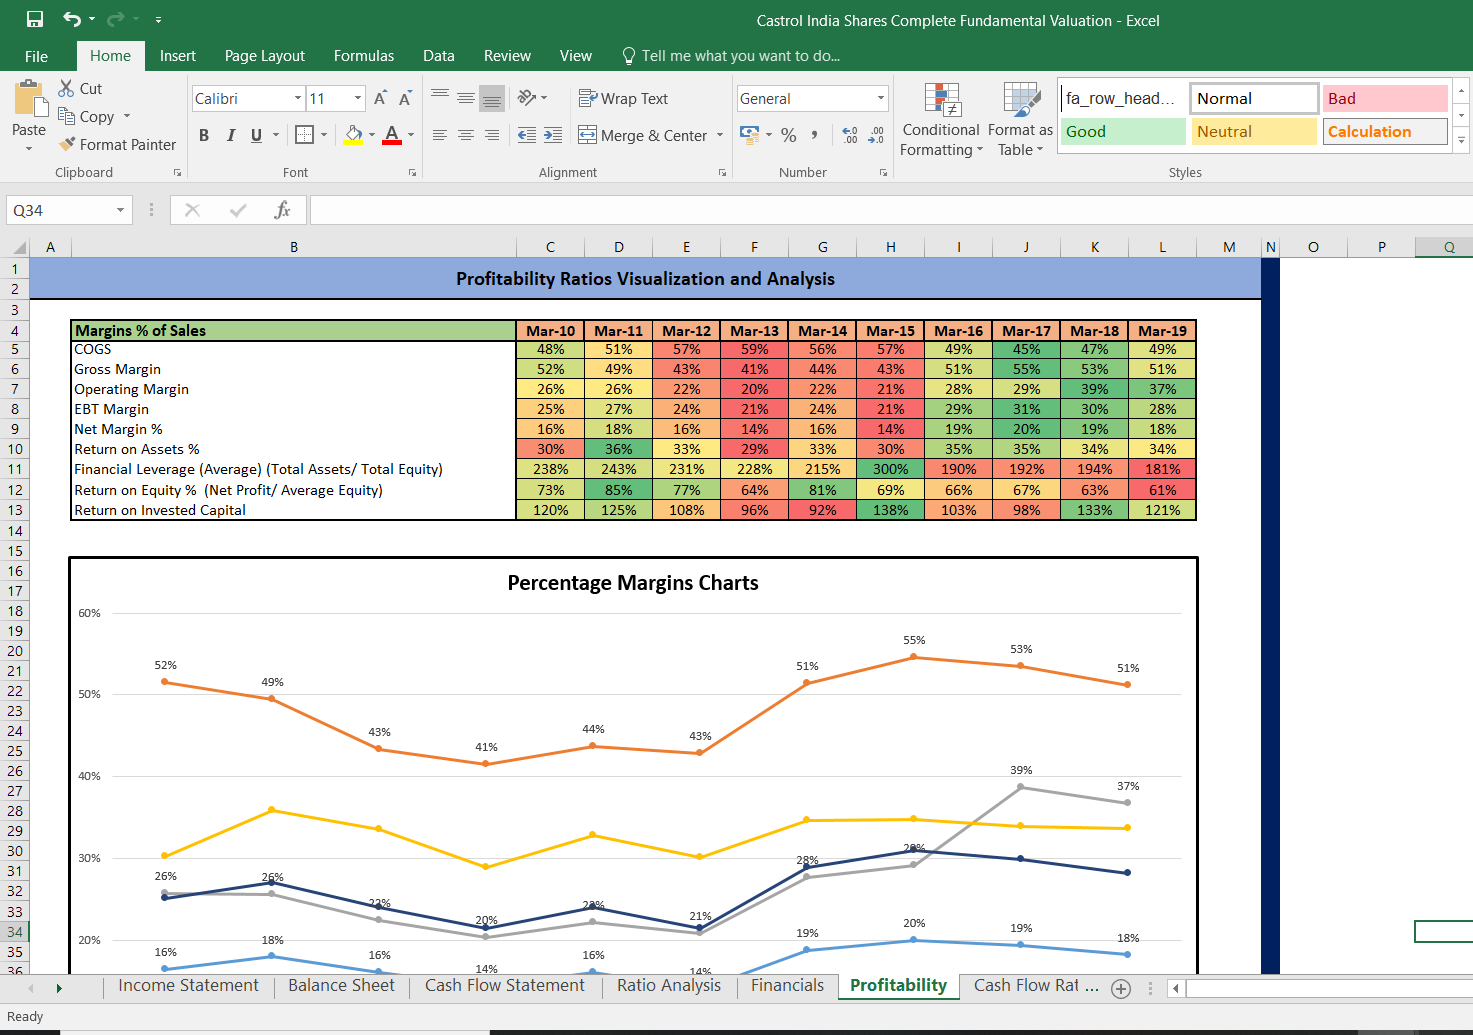Apply red font color A

click(392, 134)
